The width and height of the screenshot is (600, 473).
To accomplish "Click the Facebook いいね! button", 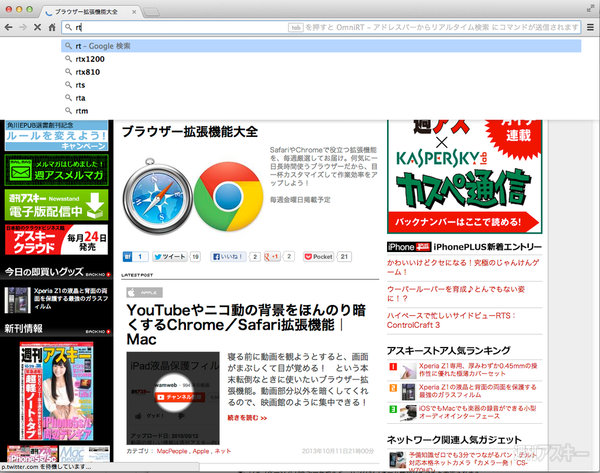I will pyautogui.click(x=228, y=256).
